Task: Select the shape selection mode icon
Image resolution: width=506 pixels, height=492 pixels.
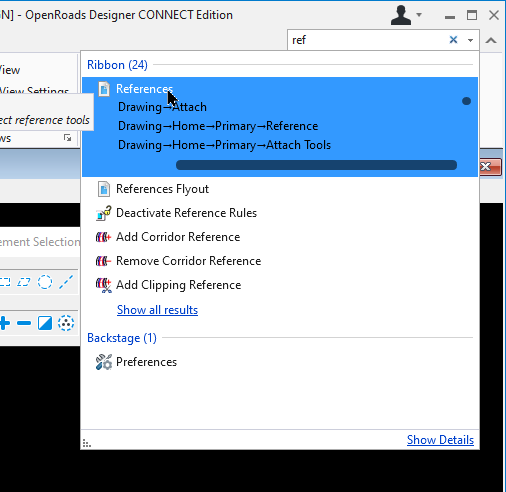Action: (x=24, y=282)
